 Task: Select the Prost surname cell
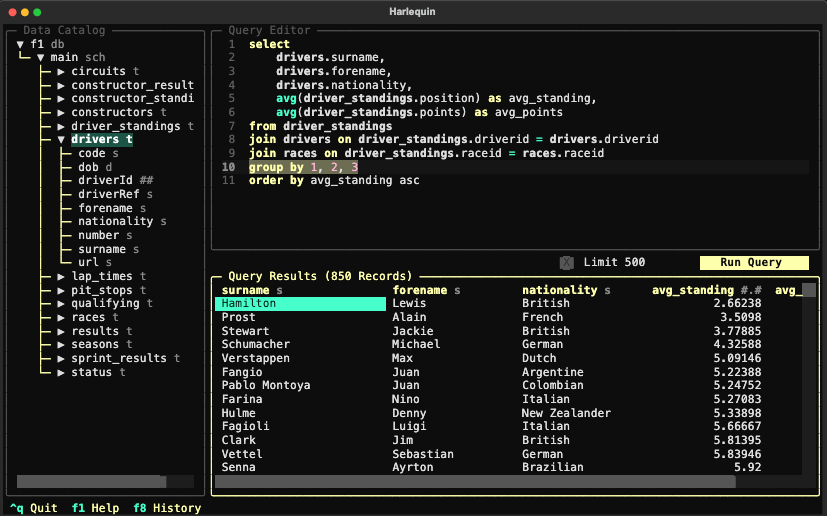point(238,317)
